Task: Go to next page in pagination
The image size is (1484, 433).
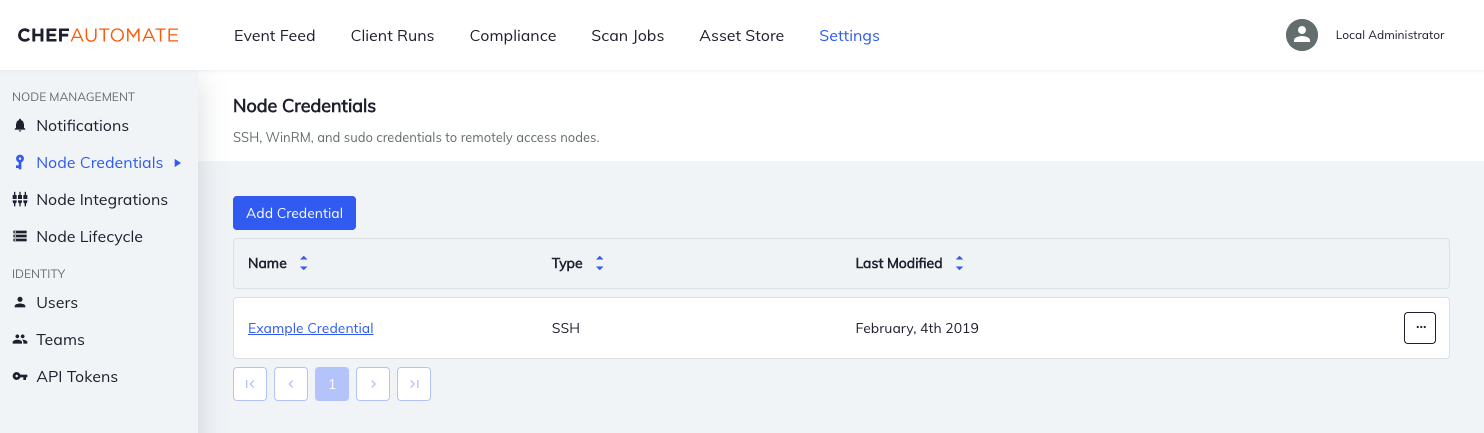Action: pyautogui.click(x=373, y=384)
